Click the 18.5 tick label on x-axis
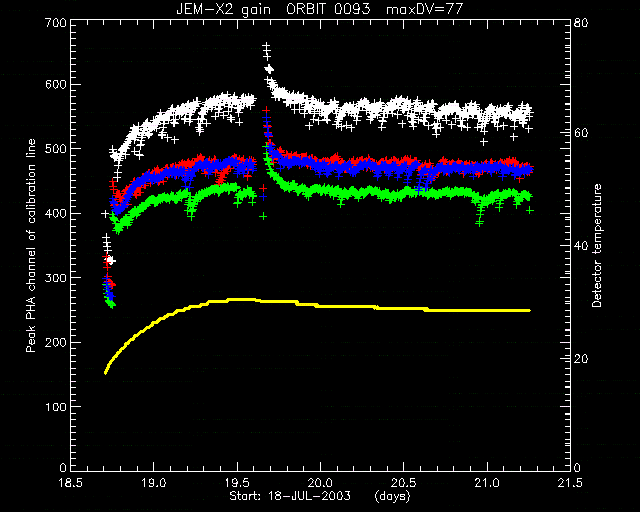Viewport: 640px width, 512px height. pyautogui.click(x=71, y=483)
